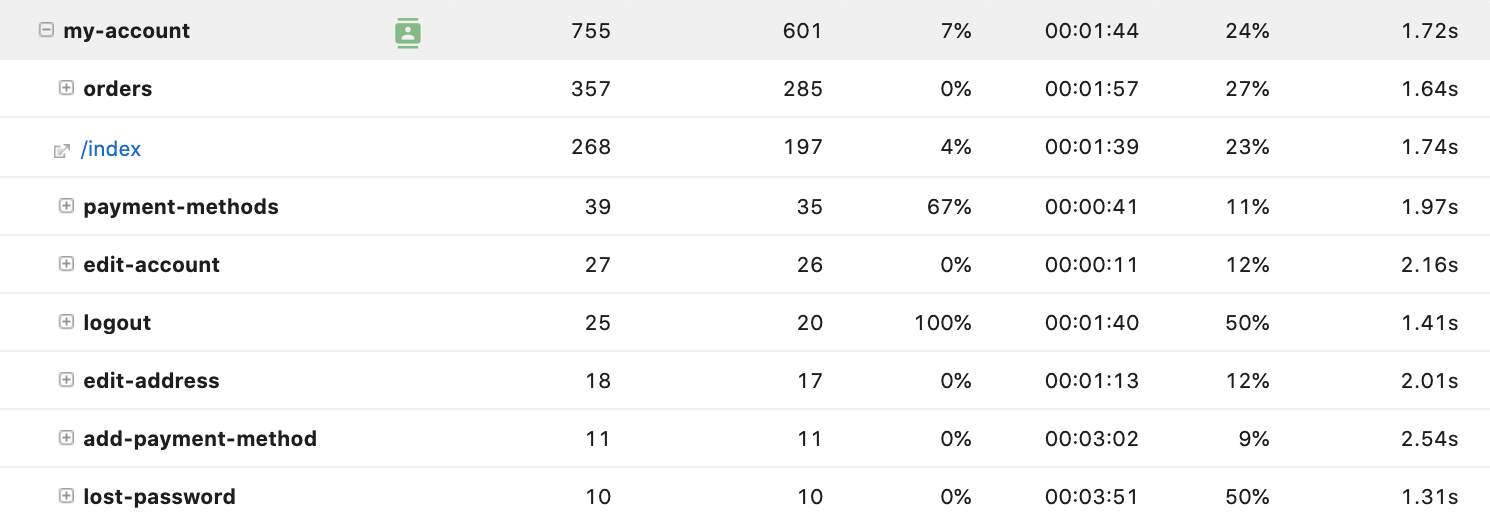
Task: Click the 755 pageviews value for my-account
Action: (x=590, y=31)
